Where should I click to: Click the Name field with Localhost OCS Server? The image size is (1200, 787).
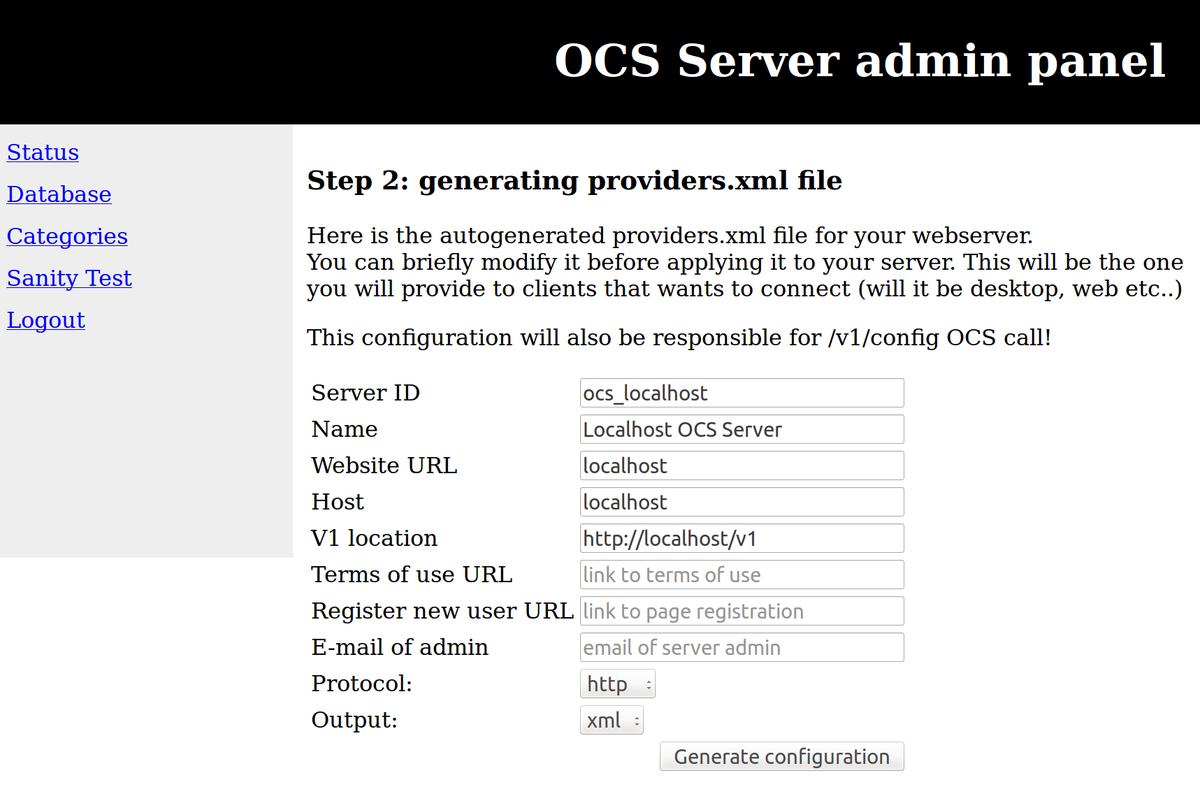pos(741,430)
